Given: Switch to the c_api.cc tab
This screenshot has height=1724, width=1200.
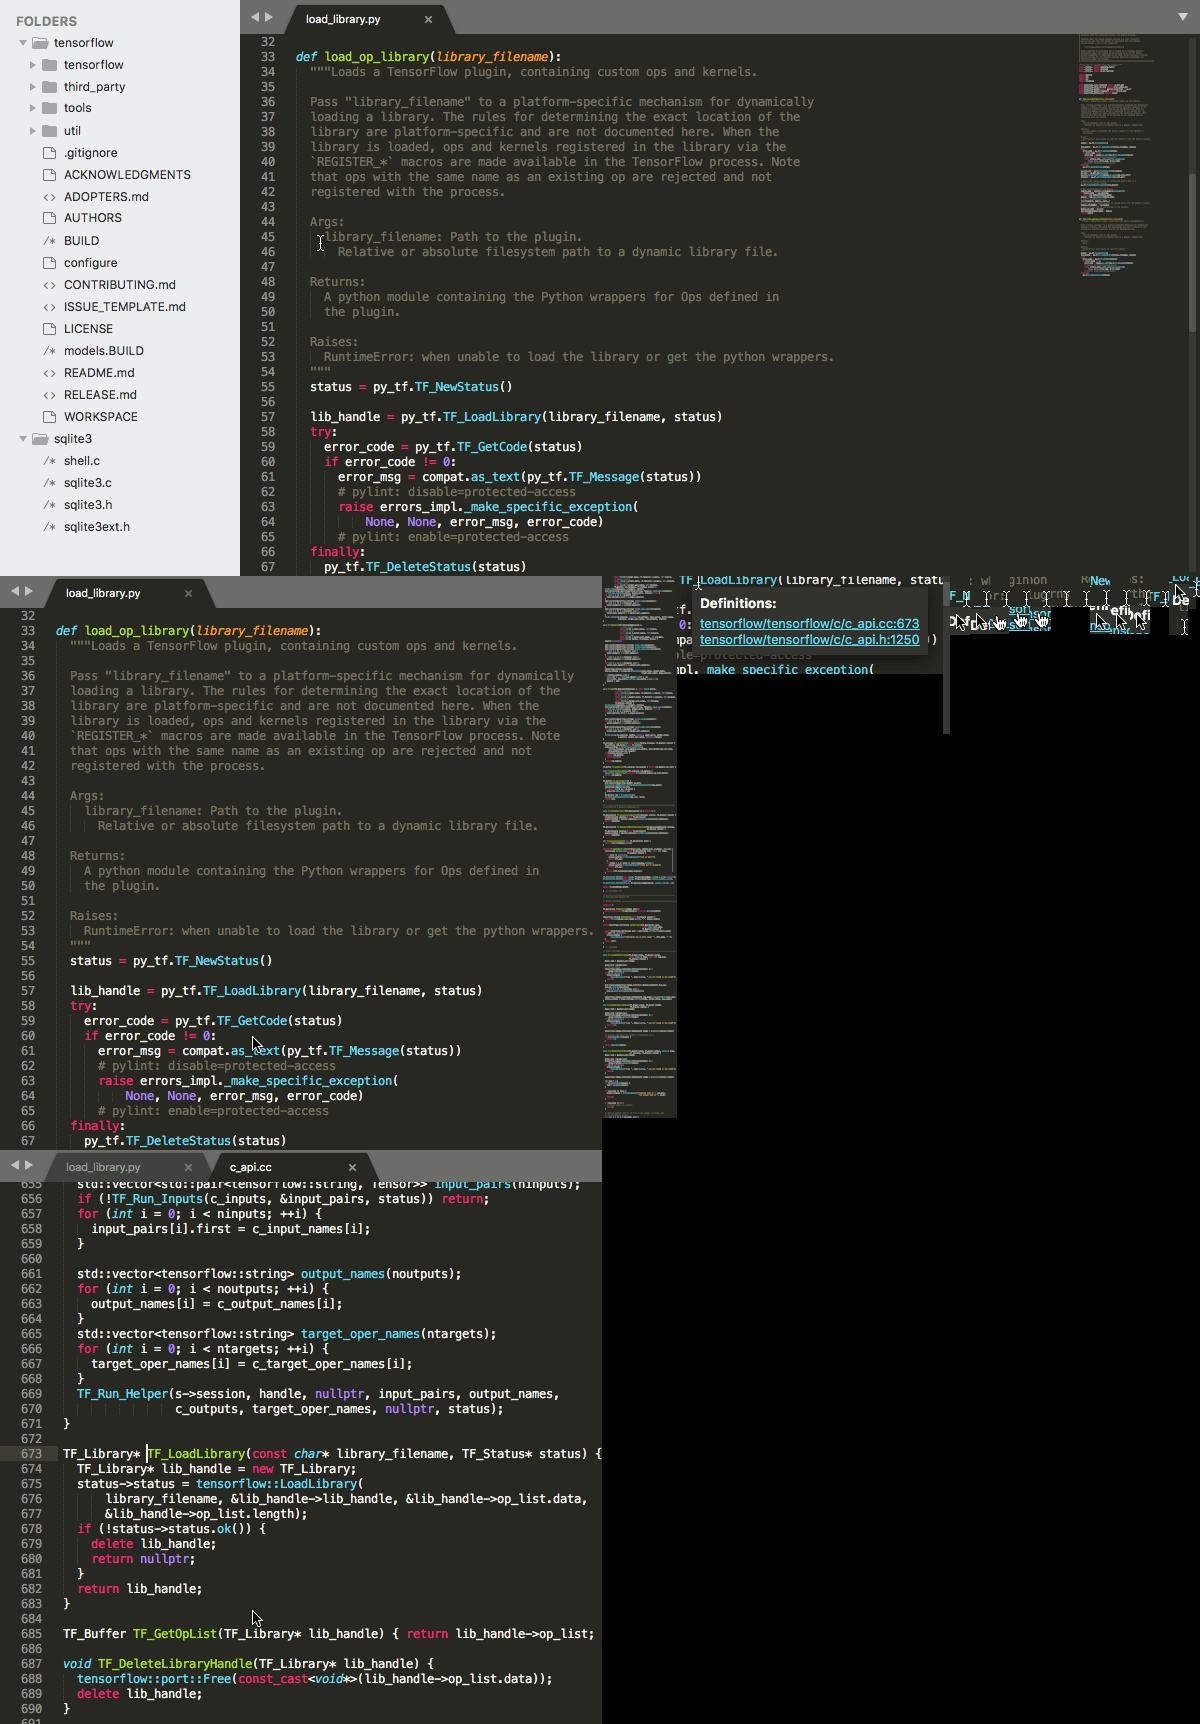Looking at the screenshot, I should click(x=251, y=1167).
